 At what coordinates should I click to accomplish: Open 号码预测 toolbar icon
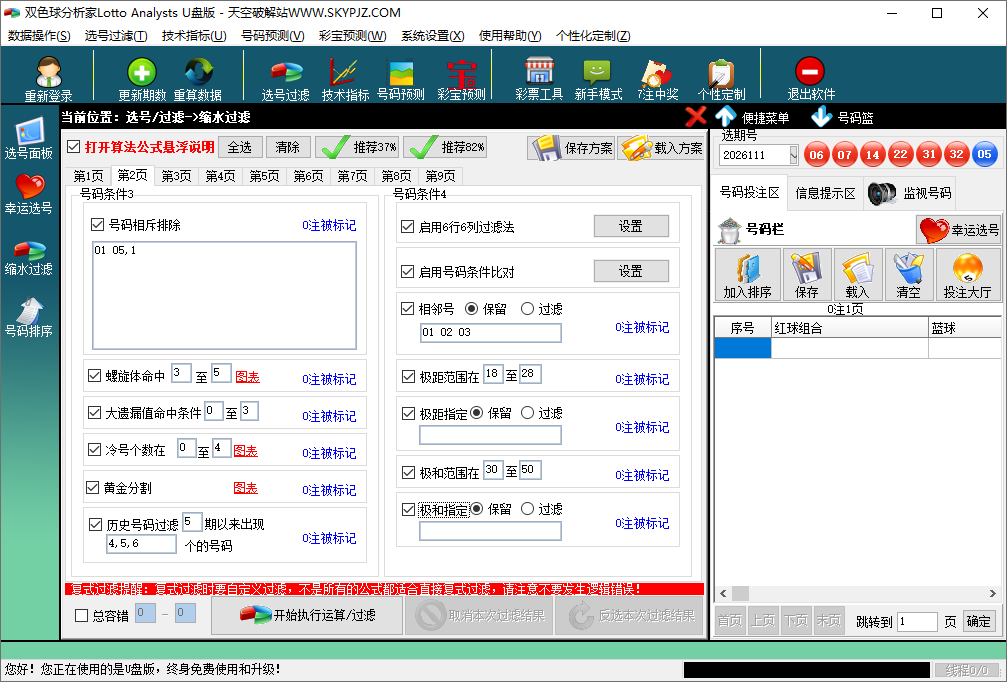click(401, 78)
